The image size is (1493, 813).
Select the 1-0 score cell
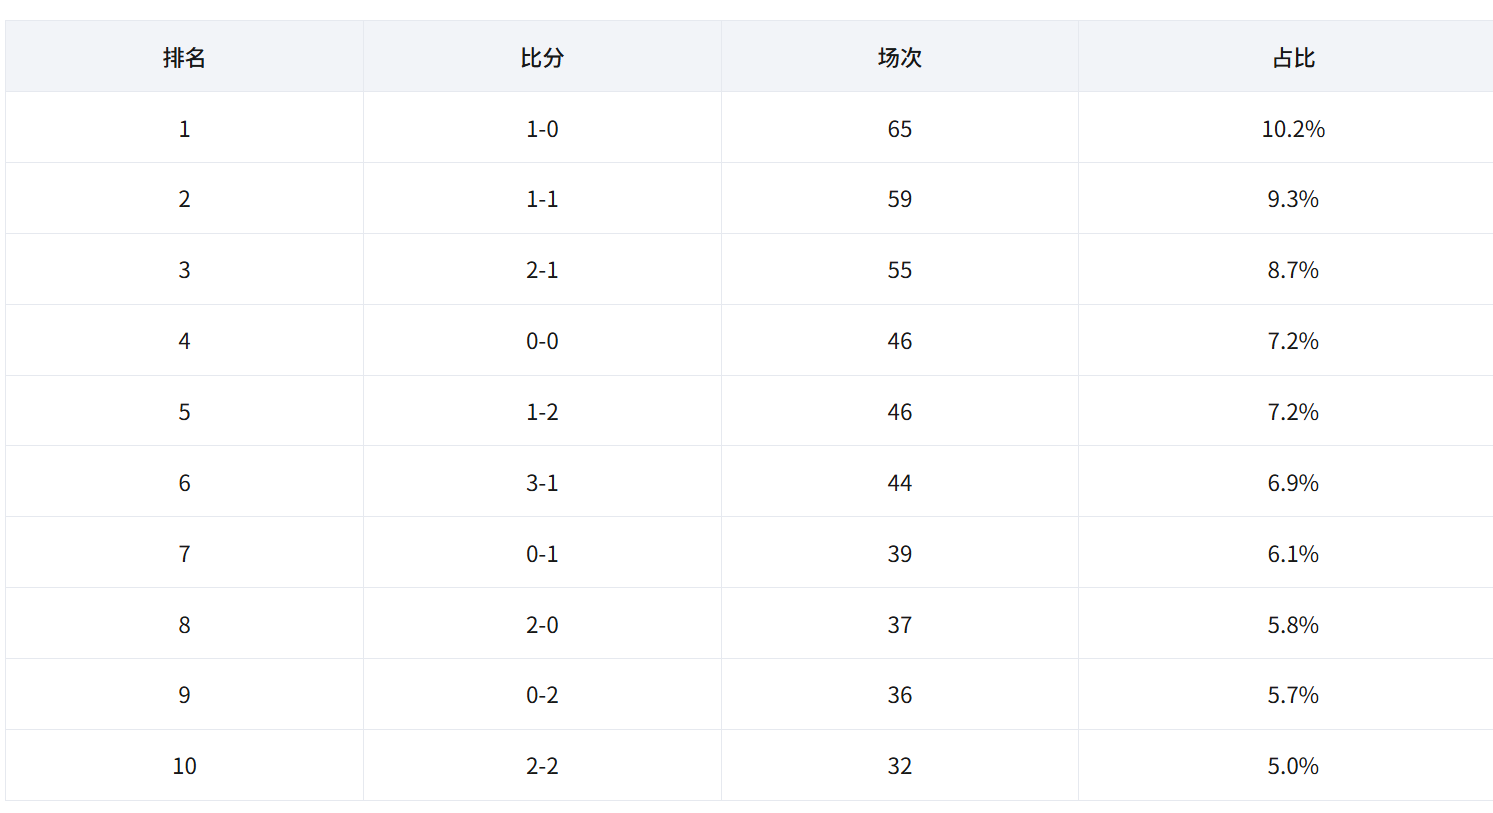tap(542, 128)
